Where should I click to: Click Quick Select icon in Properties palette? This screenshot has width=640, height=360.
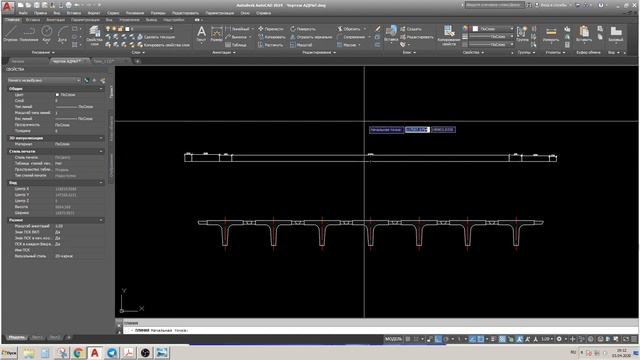point(102,80)
